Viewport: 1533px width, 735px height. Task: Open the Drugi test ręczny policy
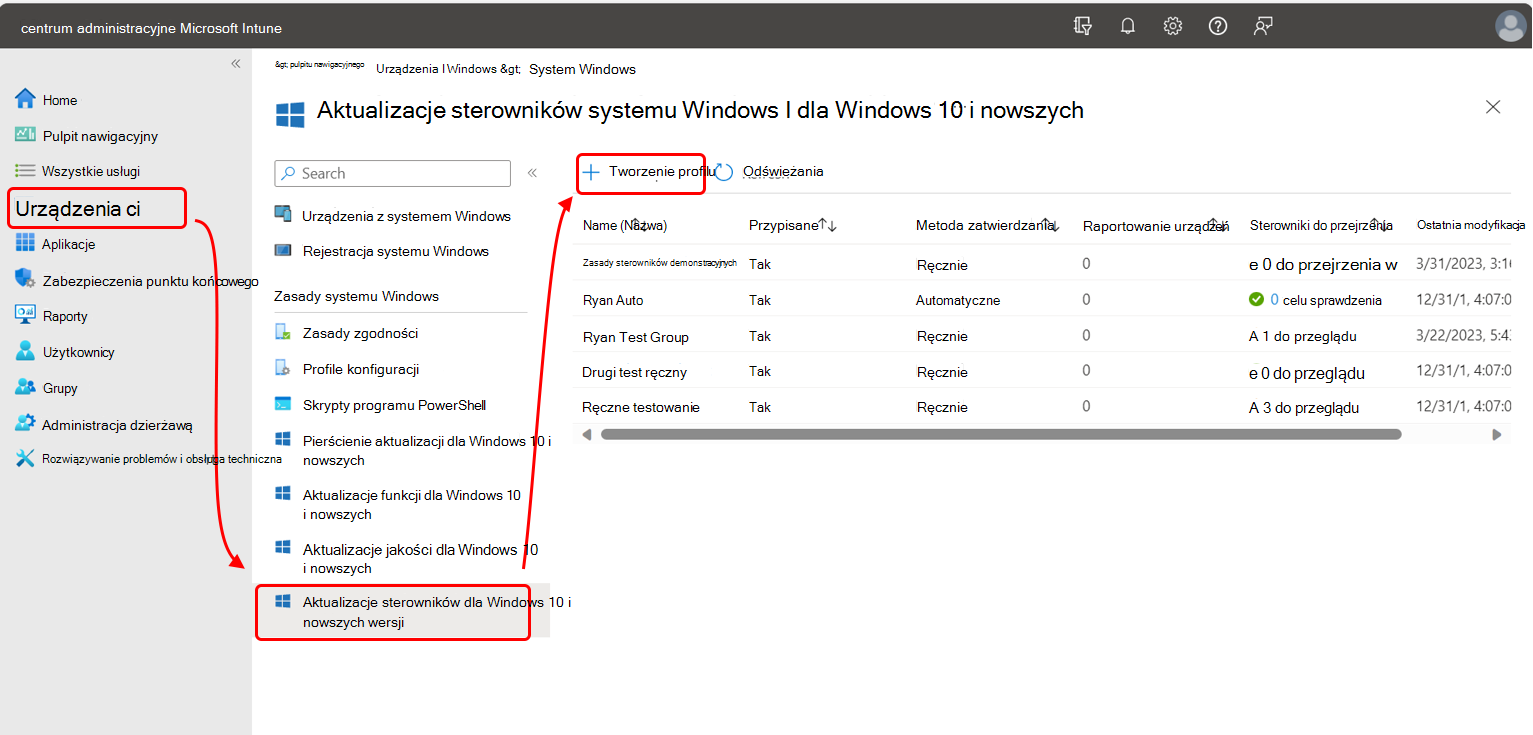point(634,372)
